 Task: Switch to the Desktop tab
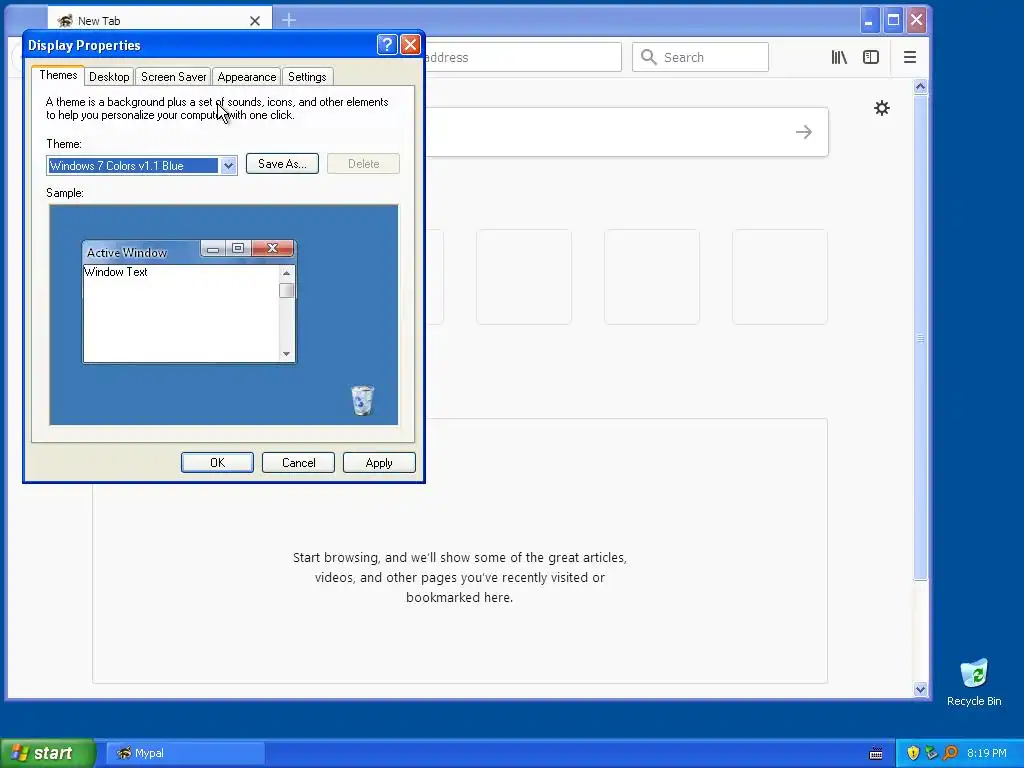[109, 76]
